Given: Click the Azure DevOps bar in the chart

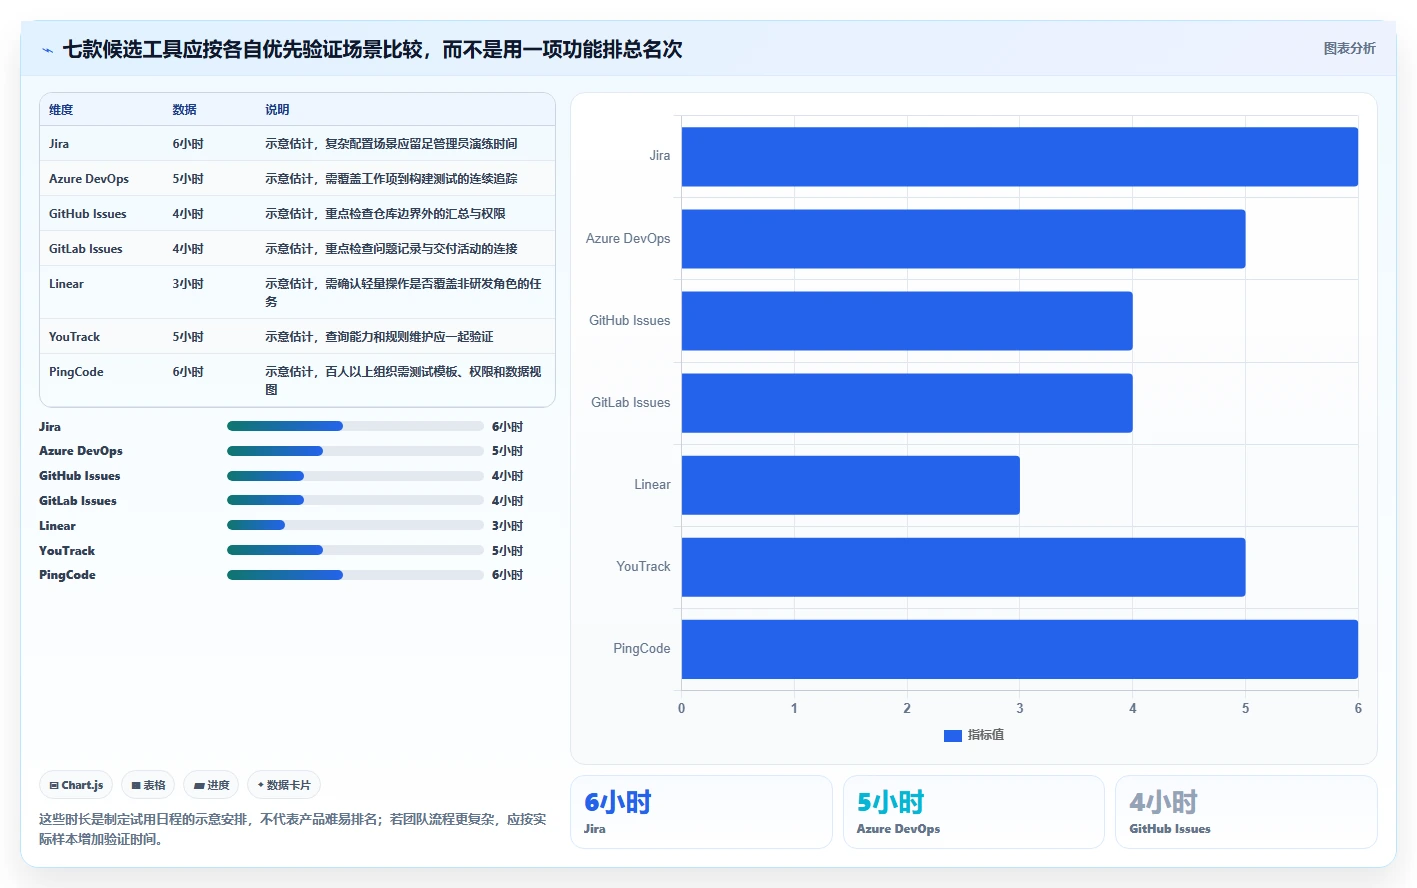Looking at the screenshot, I should [x=963, y=238].
